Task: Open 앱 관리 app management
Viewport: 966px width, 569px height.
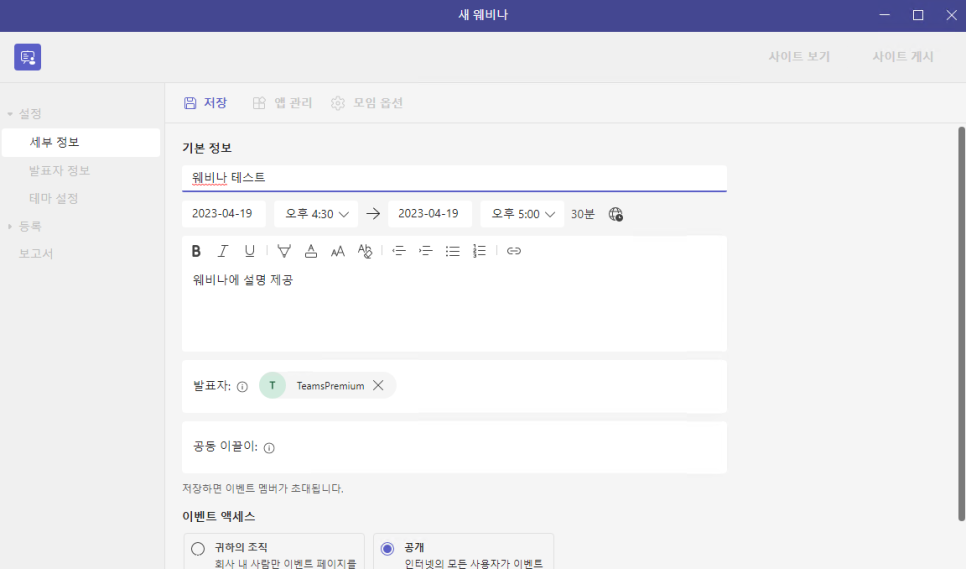Action: (x=283, y=103)
